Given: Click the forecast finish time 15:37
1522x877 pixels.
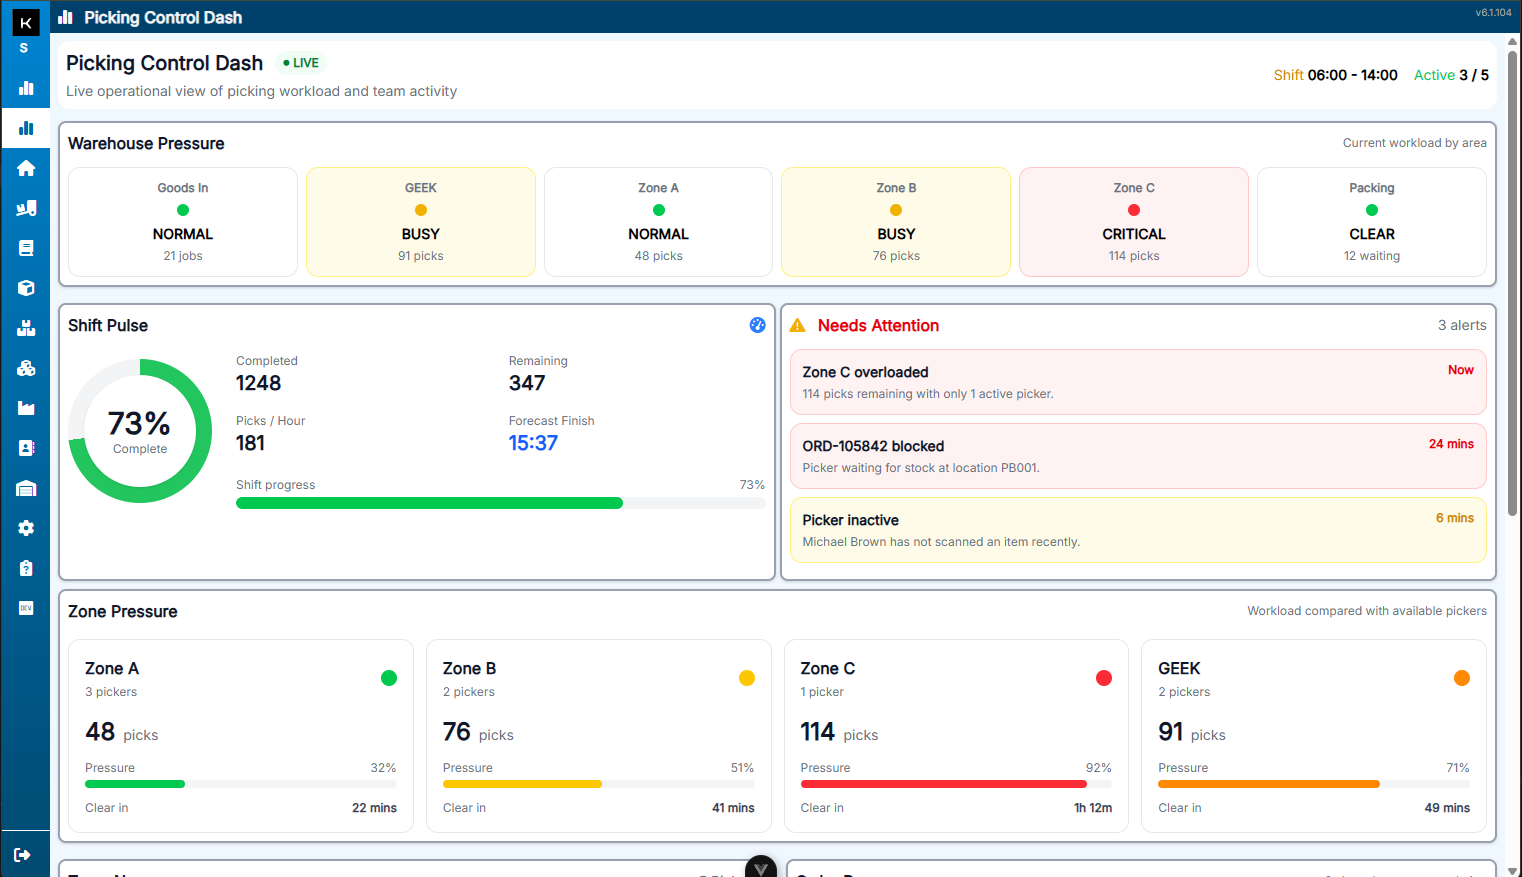Looking at the screenshot, I should point(533,443).
